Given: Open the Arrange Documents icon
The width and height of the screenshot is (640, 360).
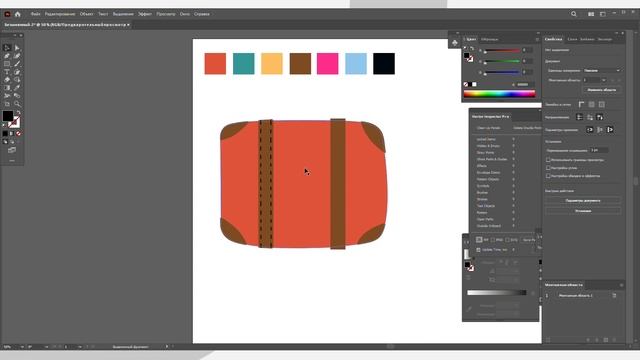Looking at the screenshot, I should (591, 14).
